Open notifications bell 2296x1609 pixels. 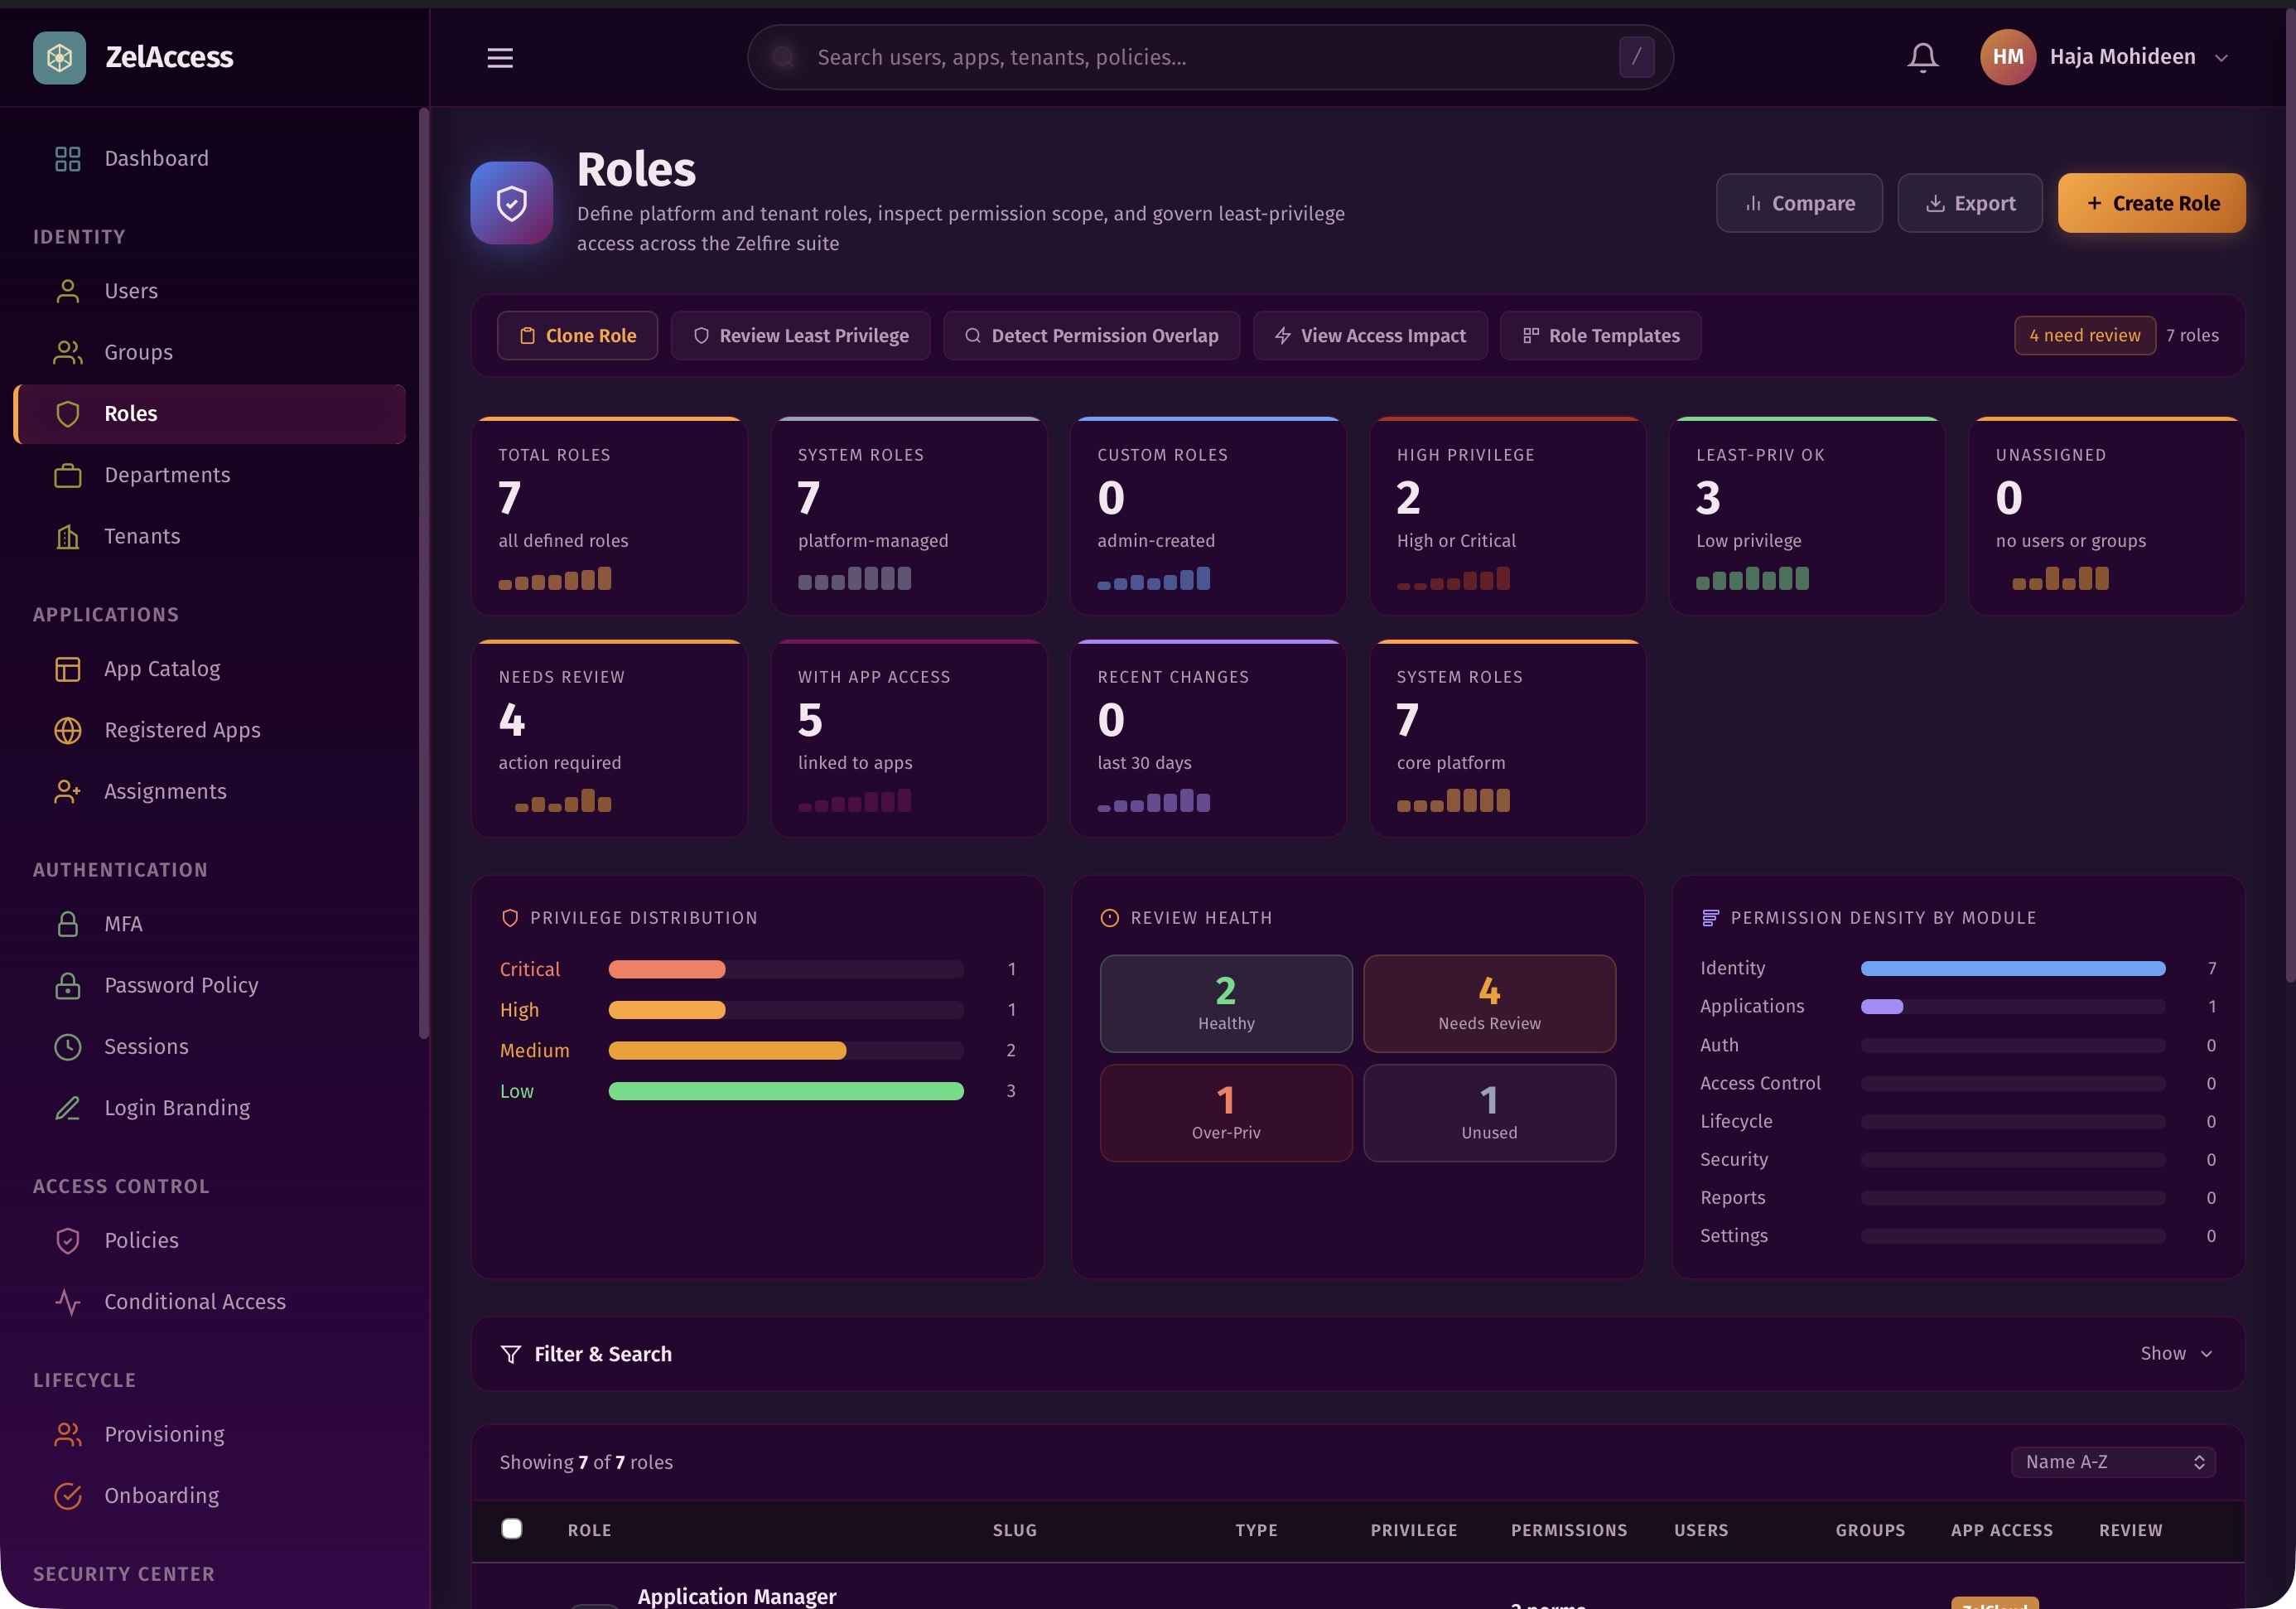(x=1922, y=56)
